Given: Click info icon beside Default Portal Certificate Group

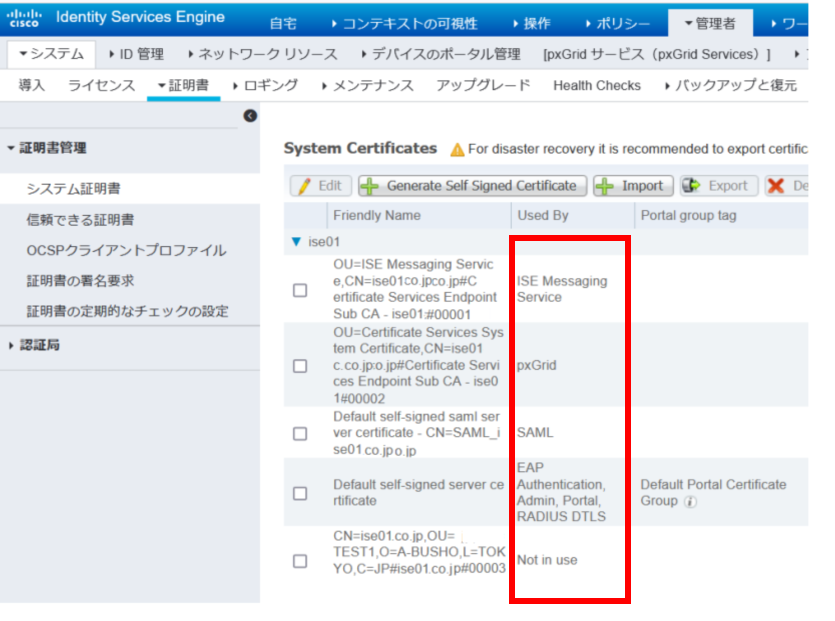Looking at the screenshot, I should tap(689, 501).
